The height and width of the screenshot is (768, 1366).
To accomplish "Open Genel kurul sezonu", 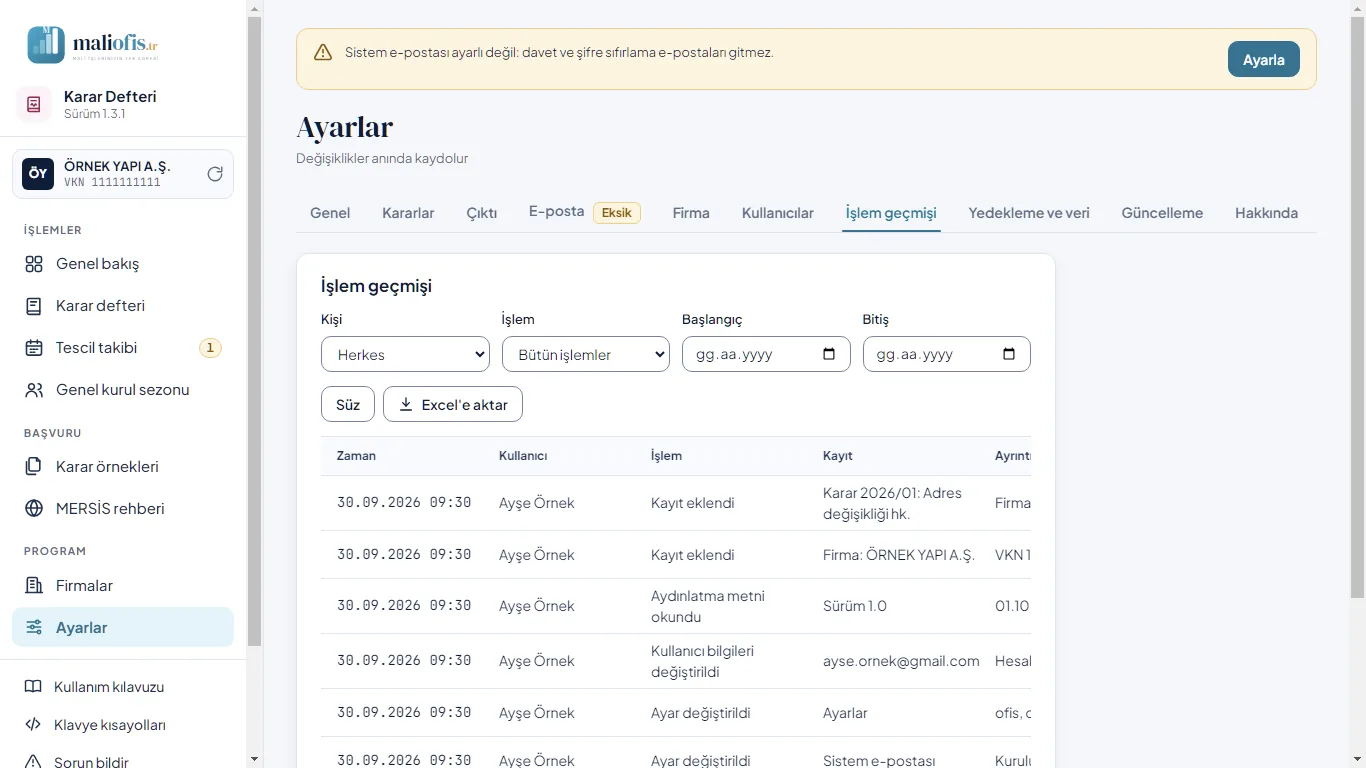I will click(123, 390).
